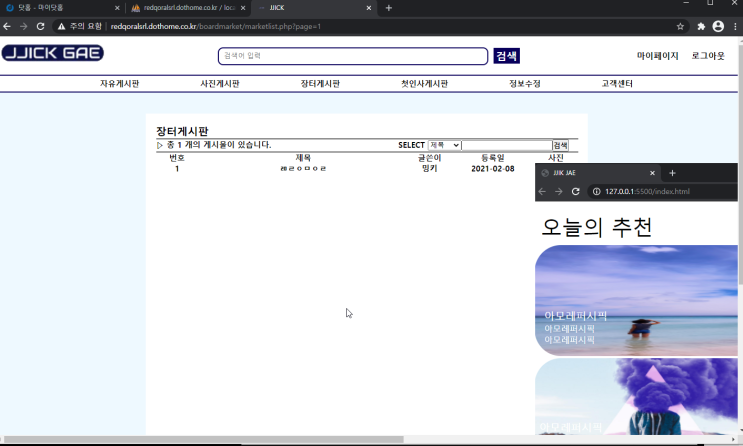743x446 pixels.
Task: Go forward in the main browser window
Action: click(23, 27)
